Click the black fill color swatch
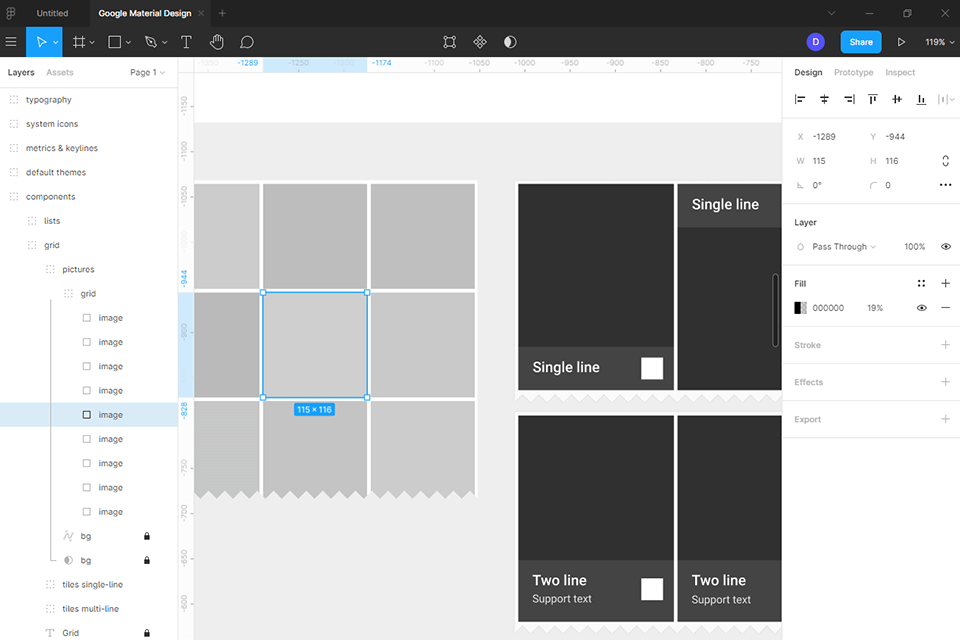 coord(800,308)
